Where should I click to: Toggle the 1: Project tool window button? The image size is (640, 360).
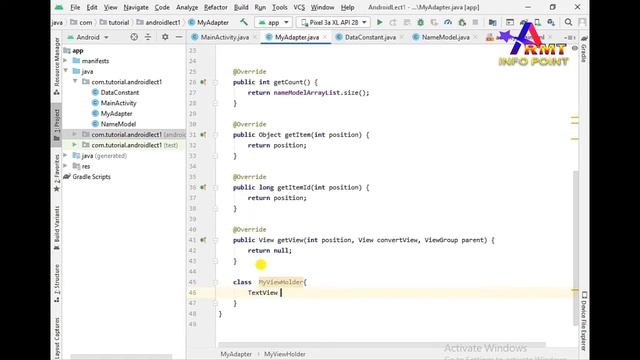(57, 124)
